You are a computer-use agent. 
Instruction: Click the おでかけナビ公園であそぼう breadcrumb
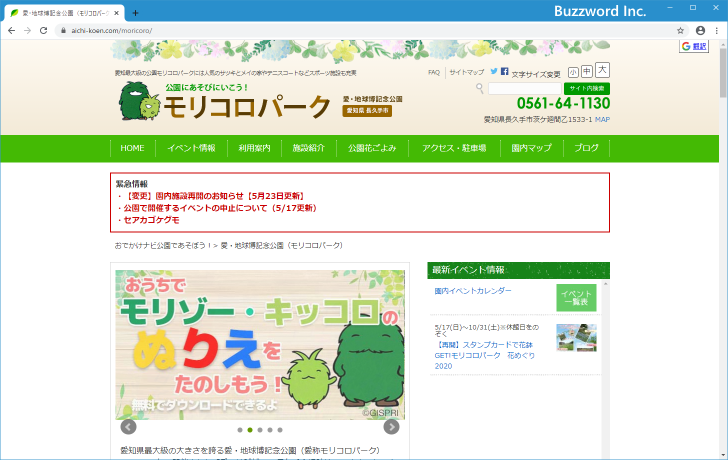[163, 245]
